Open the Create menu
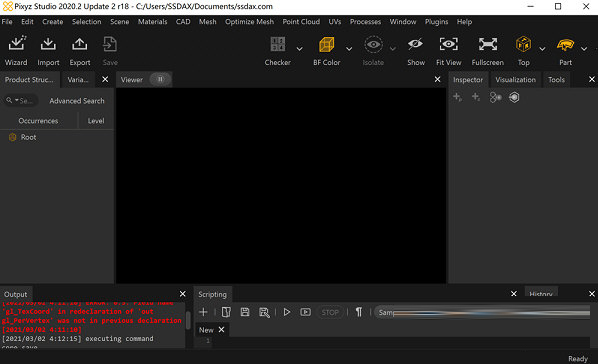This screenshot has width=598, height=364. (53, 22)
